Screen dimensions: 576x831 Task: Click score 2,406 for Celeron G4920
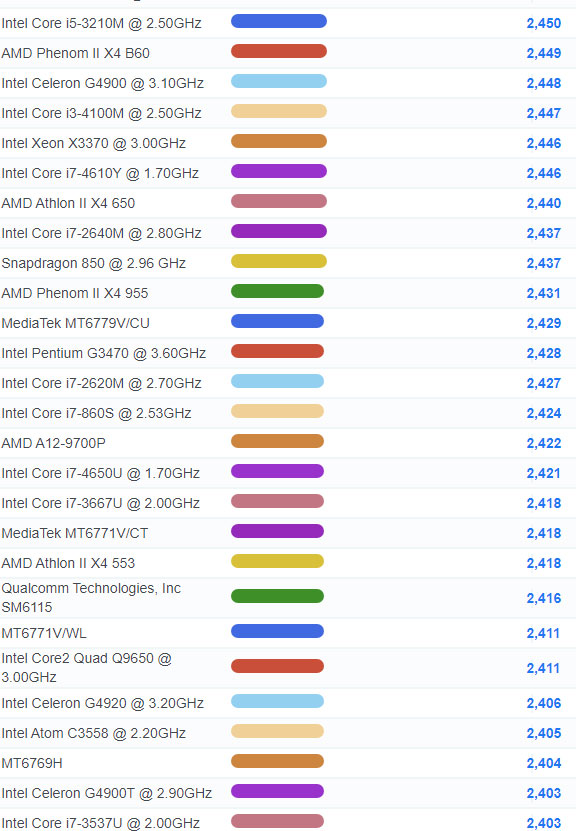[x=544, y=703]
